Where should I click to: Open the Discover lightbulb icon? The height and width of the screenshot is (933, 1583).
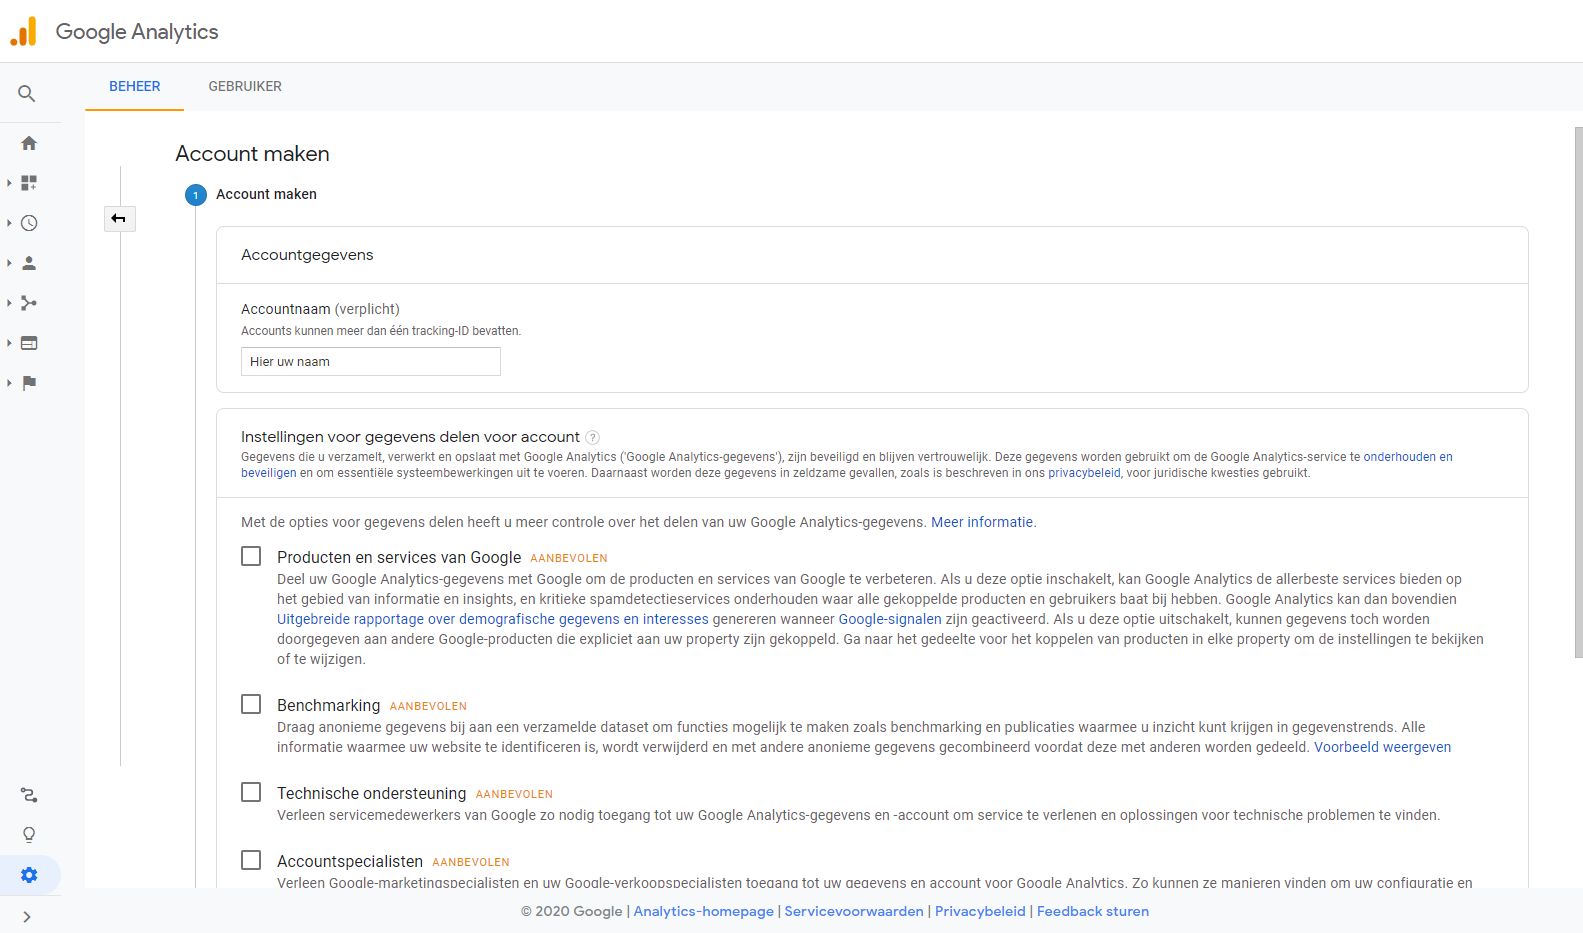click(x=29, y=835)
